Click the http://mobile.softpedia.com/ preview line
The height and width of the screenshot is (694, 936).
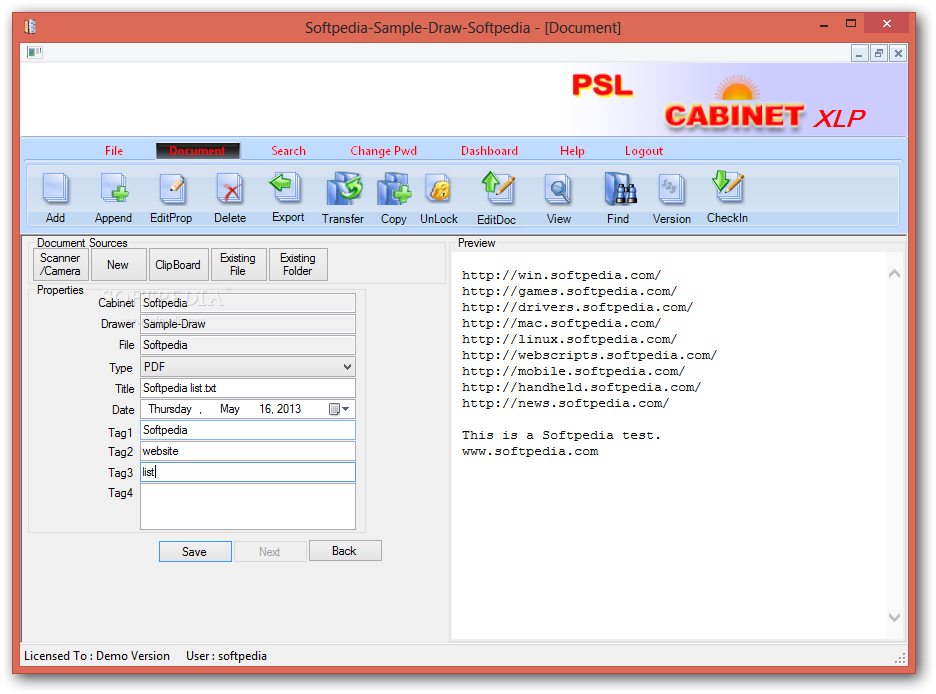click(x=573, y=372)
